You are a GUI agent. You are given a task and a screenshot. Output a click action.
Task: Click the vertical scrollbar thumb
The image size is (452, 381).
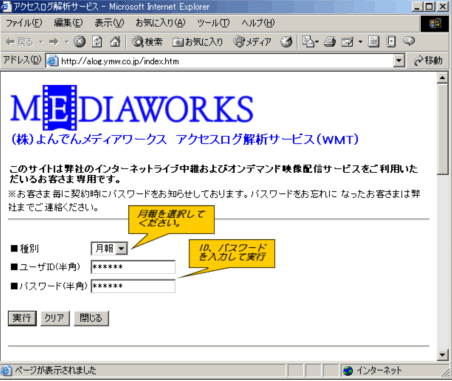pos(442,129)
